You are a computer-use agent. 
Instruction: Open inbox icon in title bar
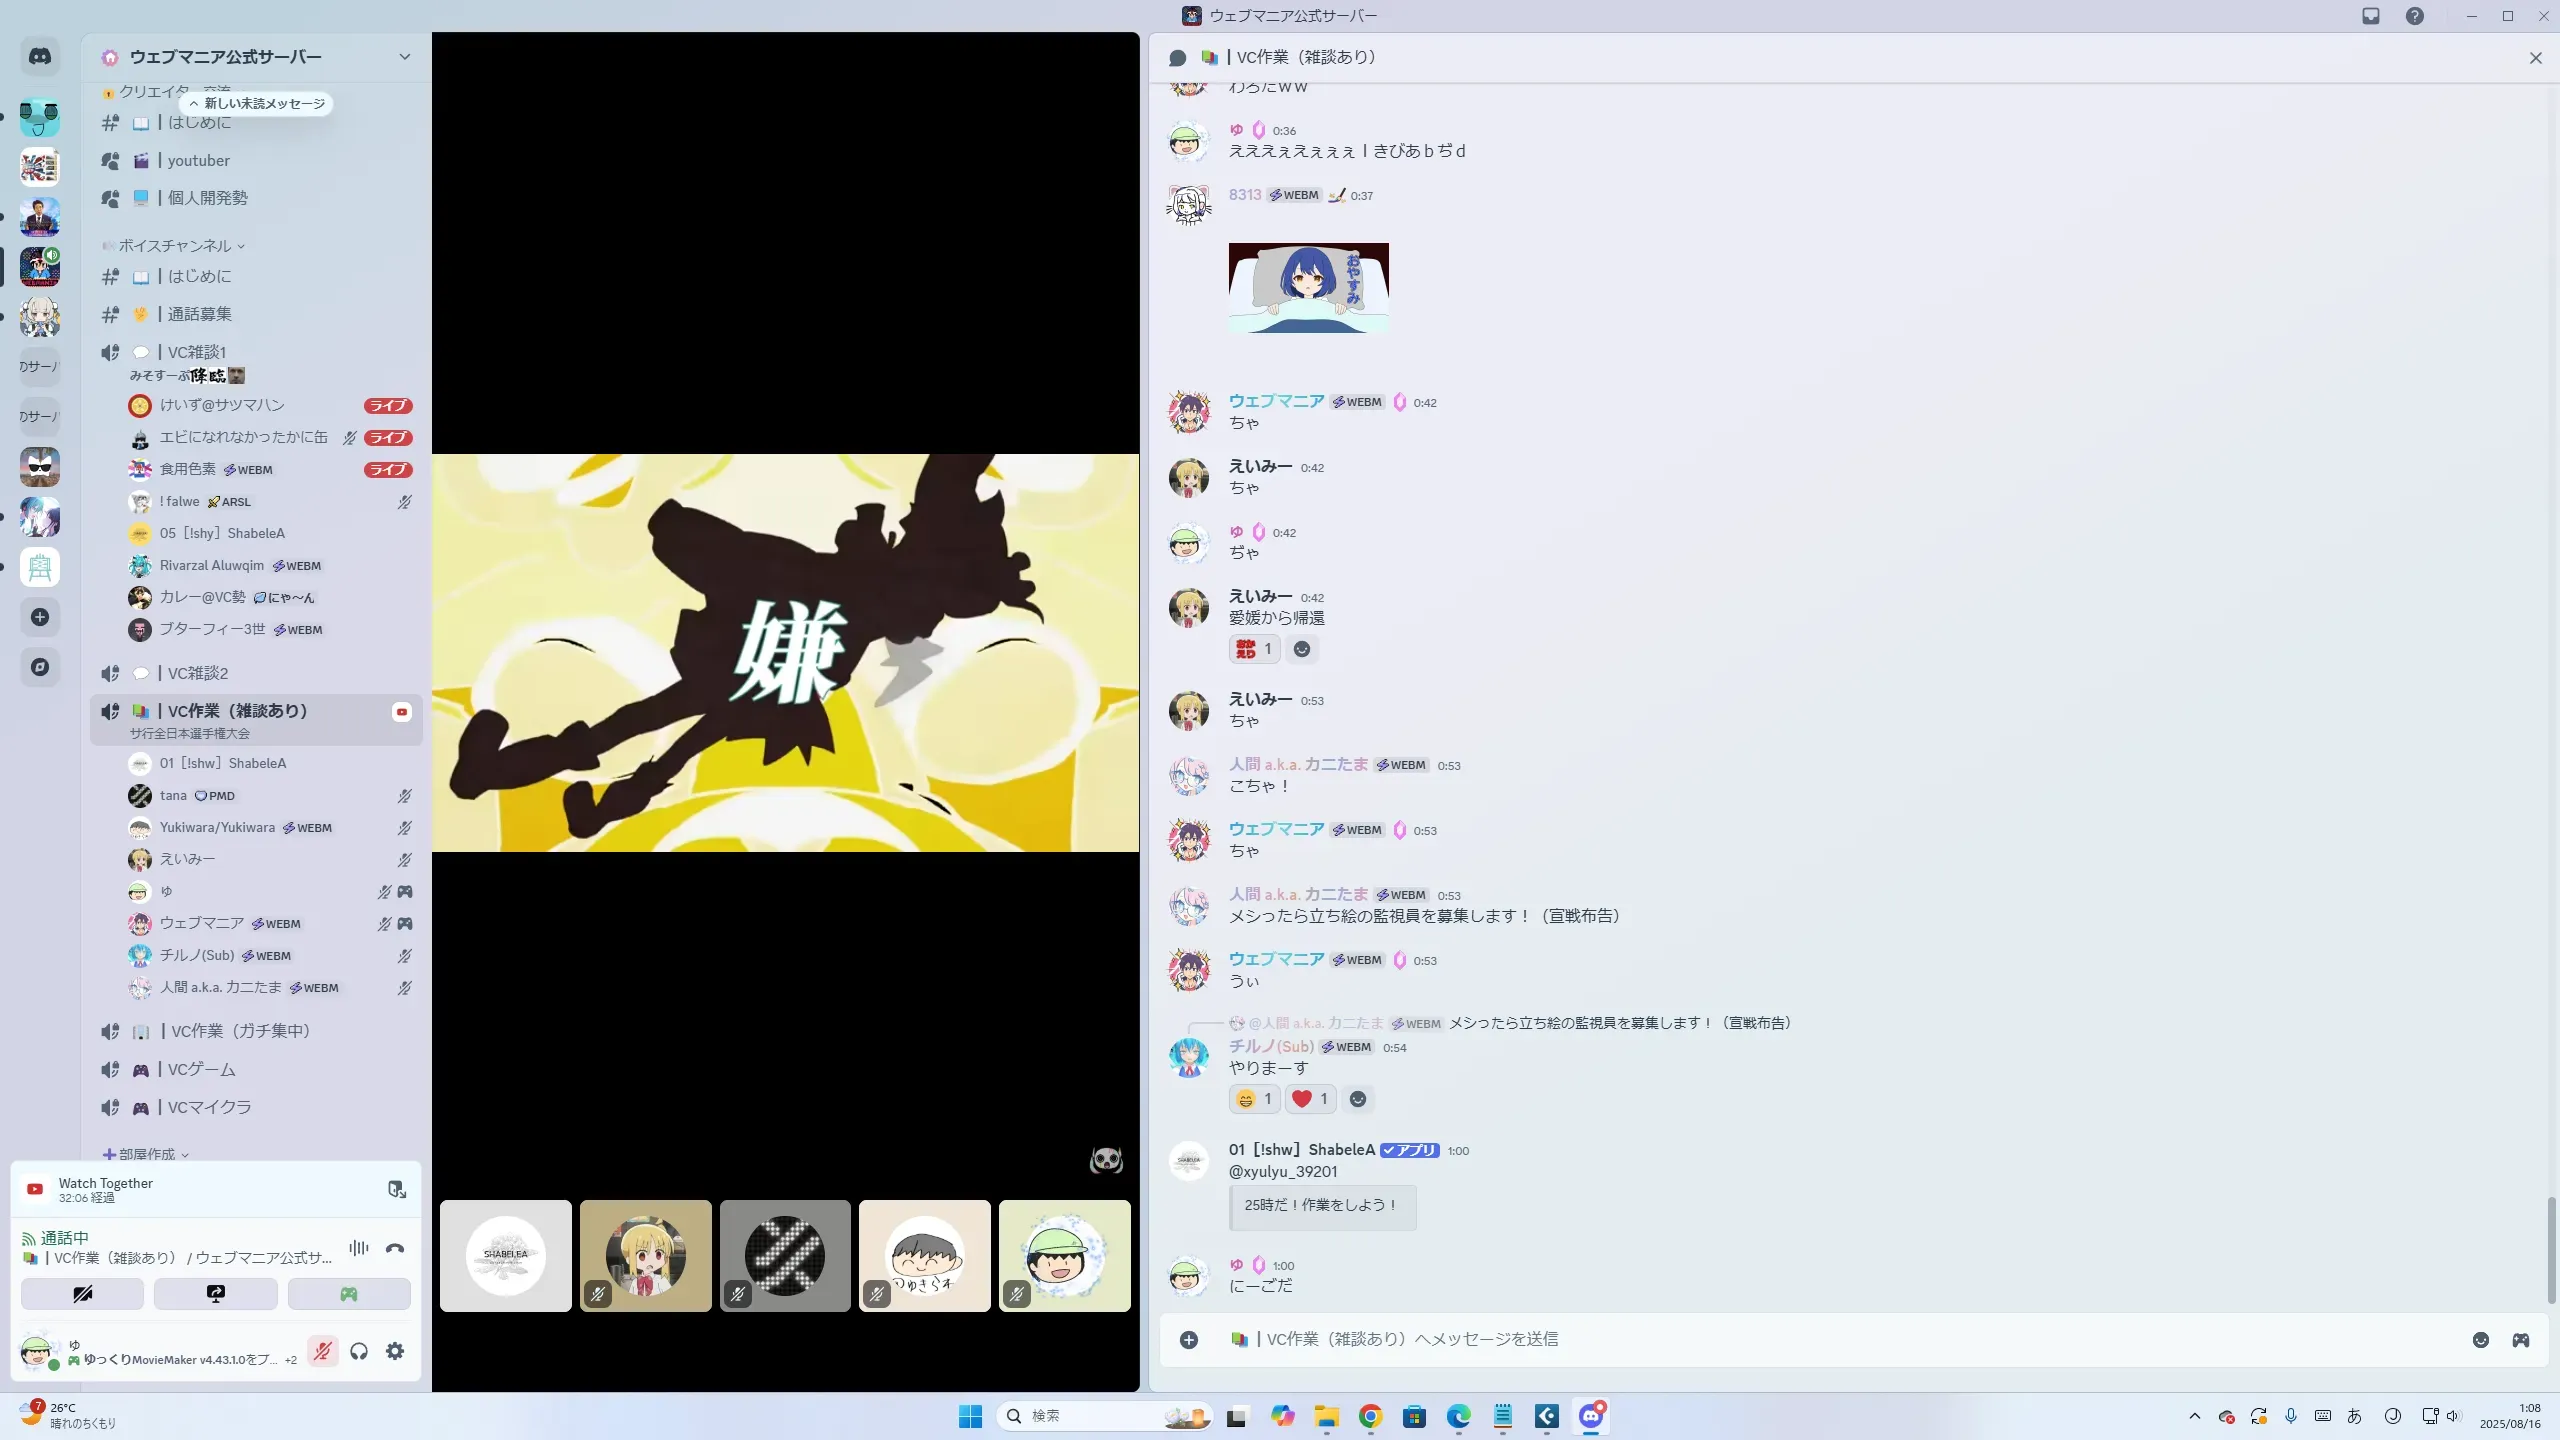[x=2371, y=16]
